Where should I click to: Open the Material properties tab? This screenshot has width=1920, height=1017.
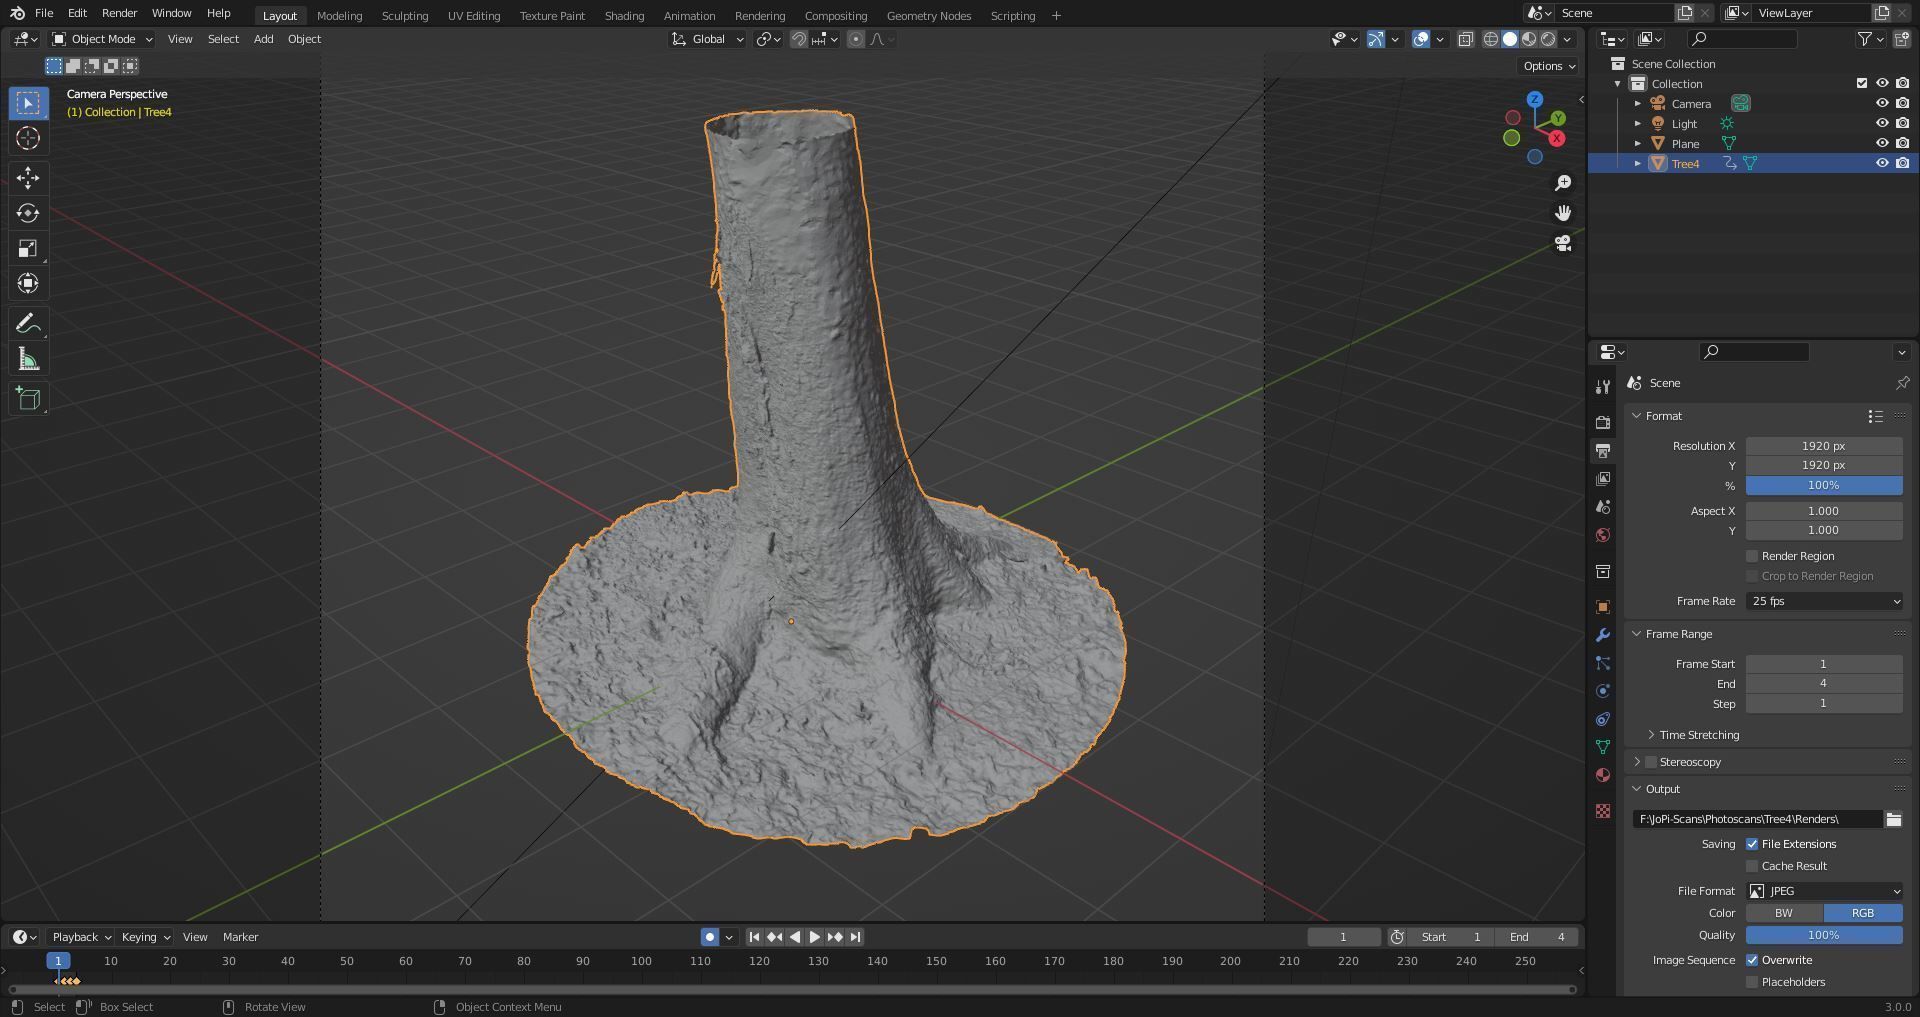(x=1603, y=775)
